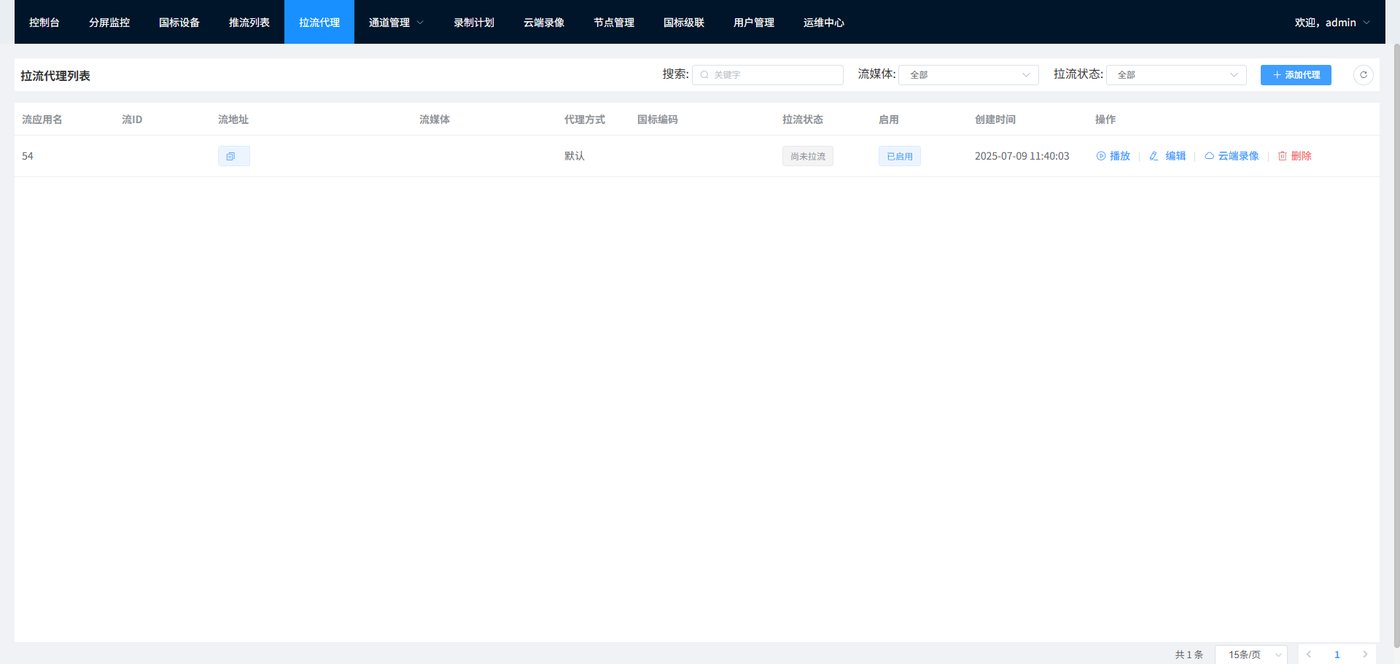Open the 拉流状态 filter dropdown
Viewport: 1400px width, 664px height.
click(x=1176, y=75)
